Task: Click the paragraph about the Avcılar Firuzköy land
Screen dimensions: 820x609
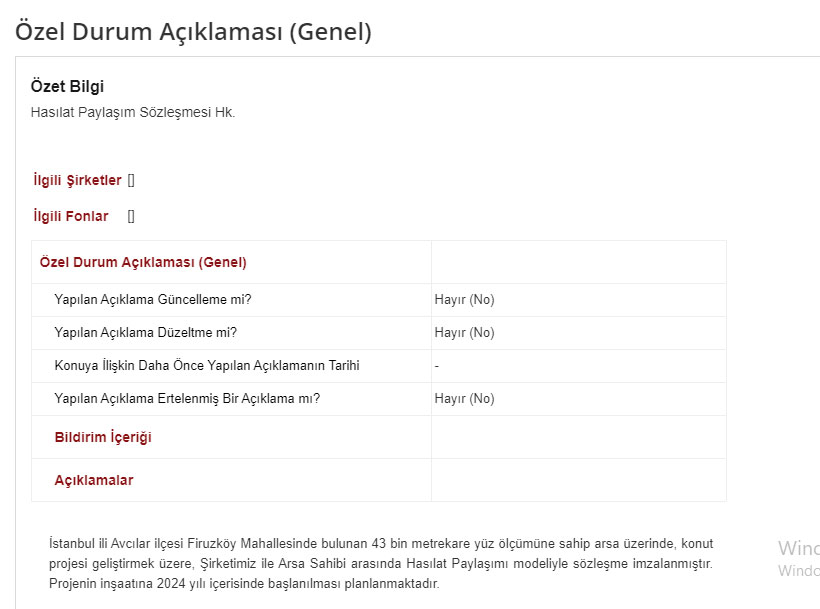Action: (x=381, y=564)
